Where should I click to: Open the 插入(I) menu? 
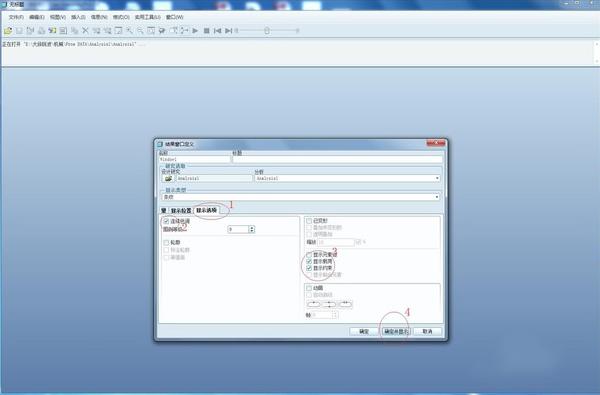[78, 17]
